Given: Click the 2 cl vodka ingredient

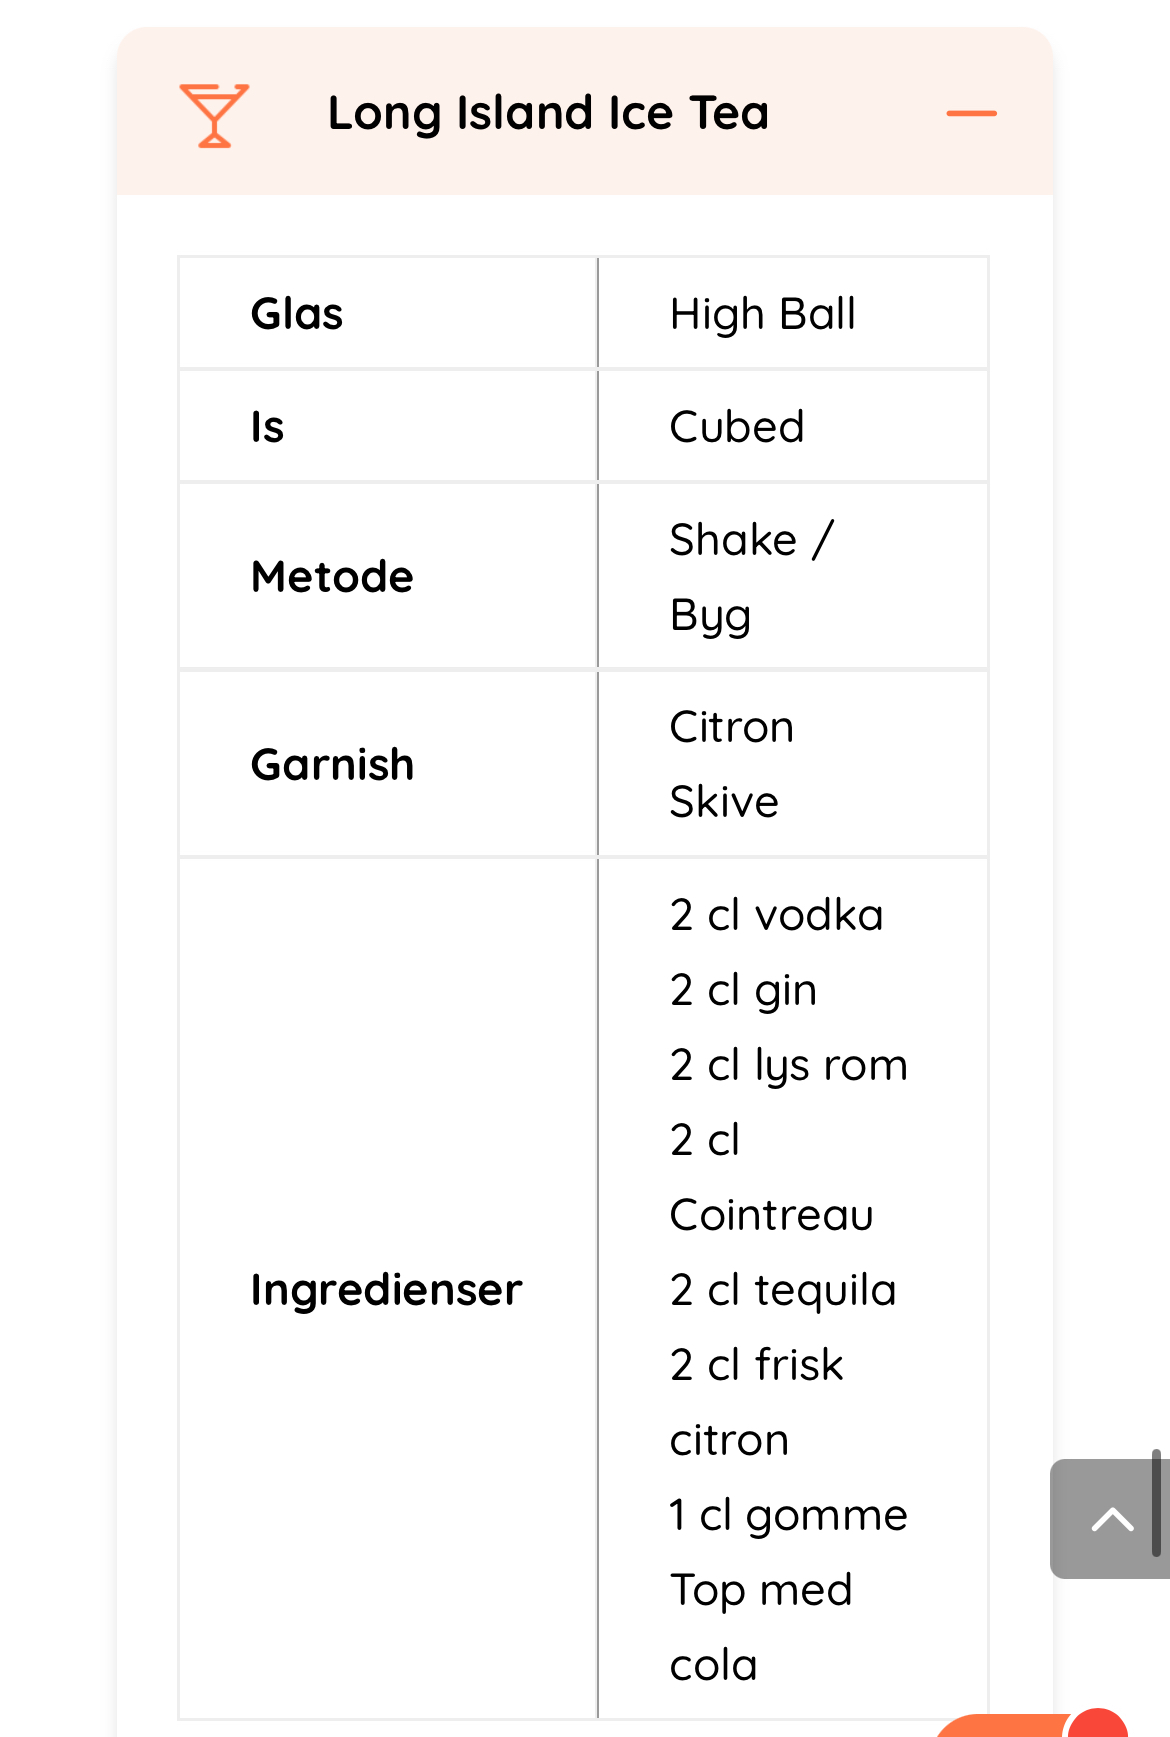Looking at the screenshot, I should pos(776,915).
